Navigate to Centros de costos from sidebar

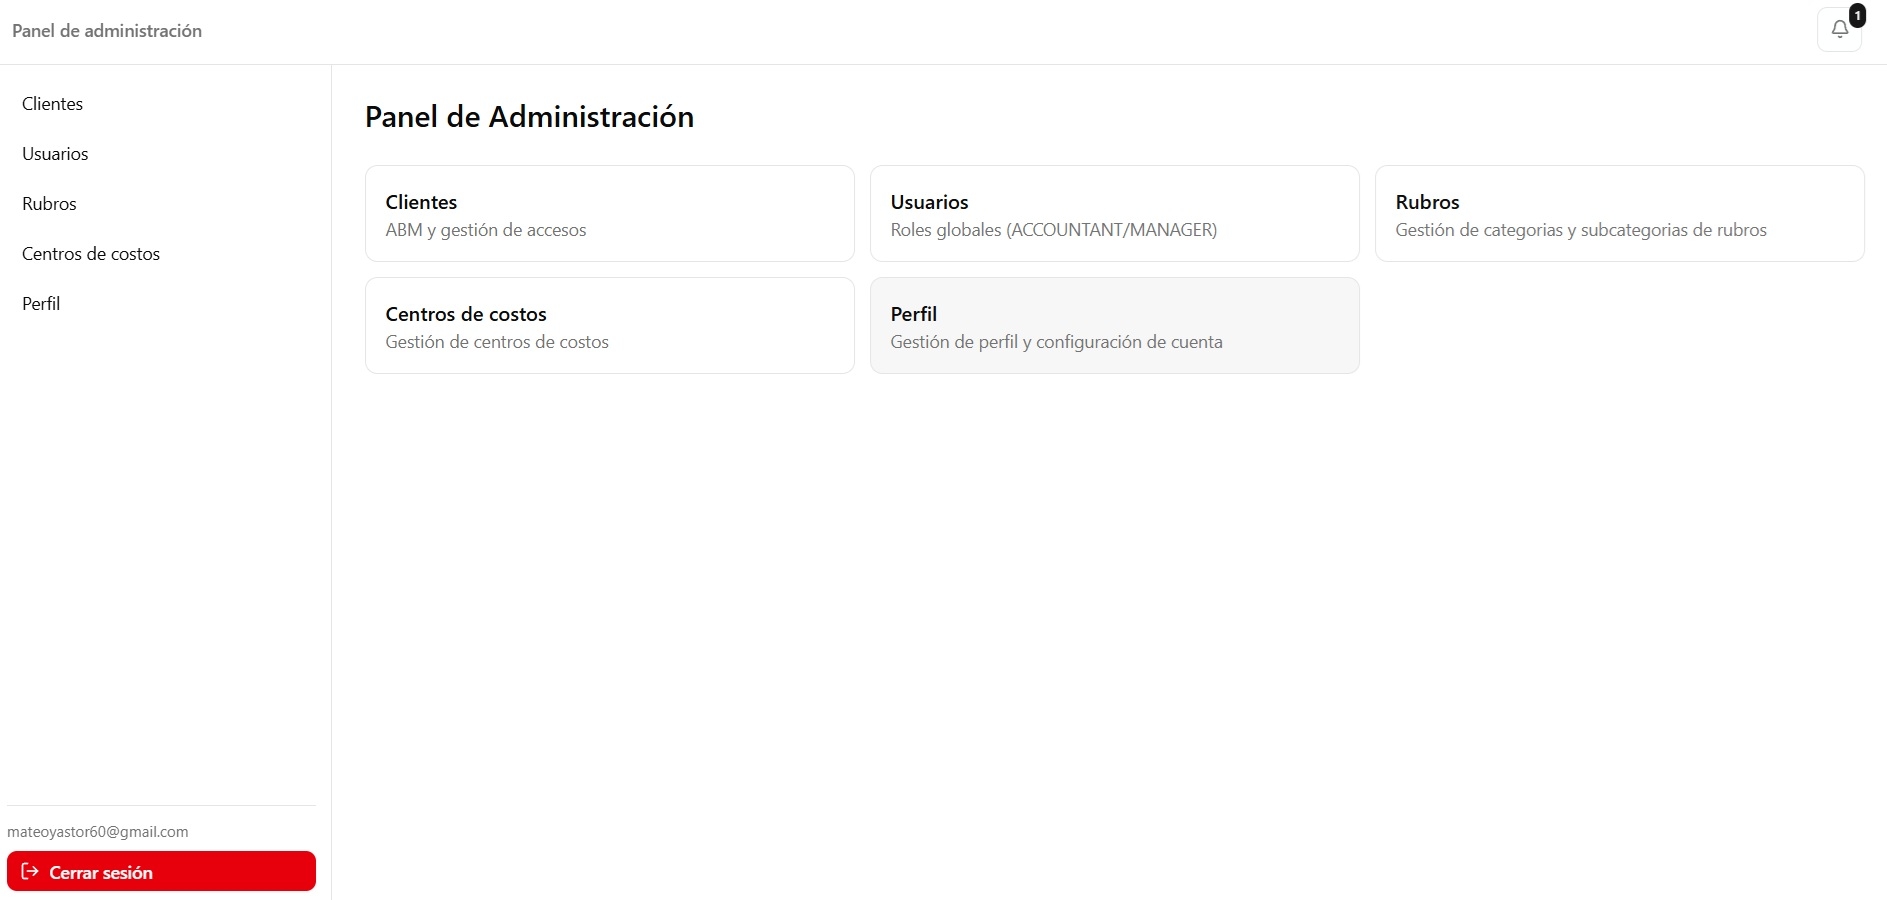pos(91,253)
